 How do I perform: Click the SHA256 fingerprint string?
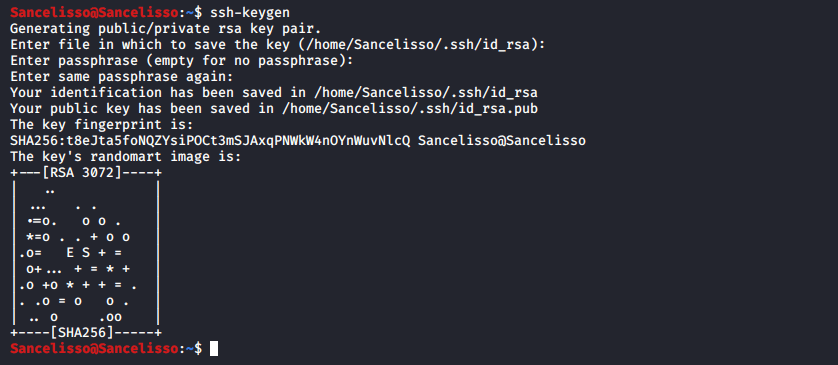pos(210,141)
